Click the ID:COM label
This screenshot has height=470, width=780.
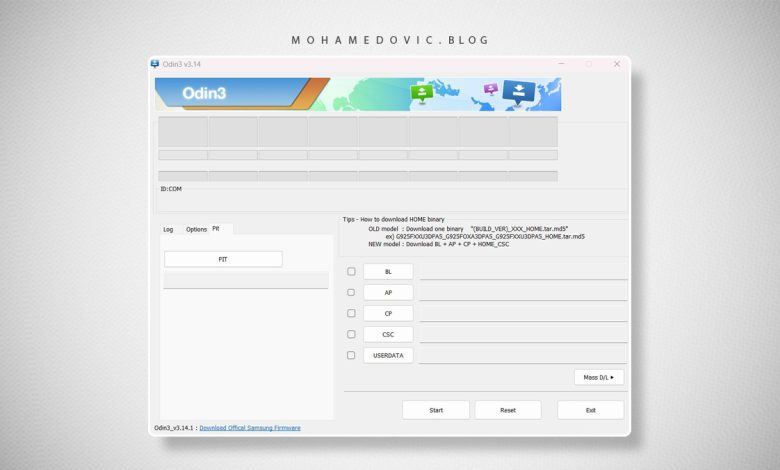(x=171, y=189)
